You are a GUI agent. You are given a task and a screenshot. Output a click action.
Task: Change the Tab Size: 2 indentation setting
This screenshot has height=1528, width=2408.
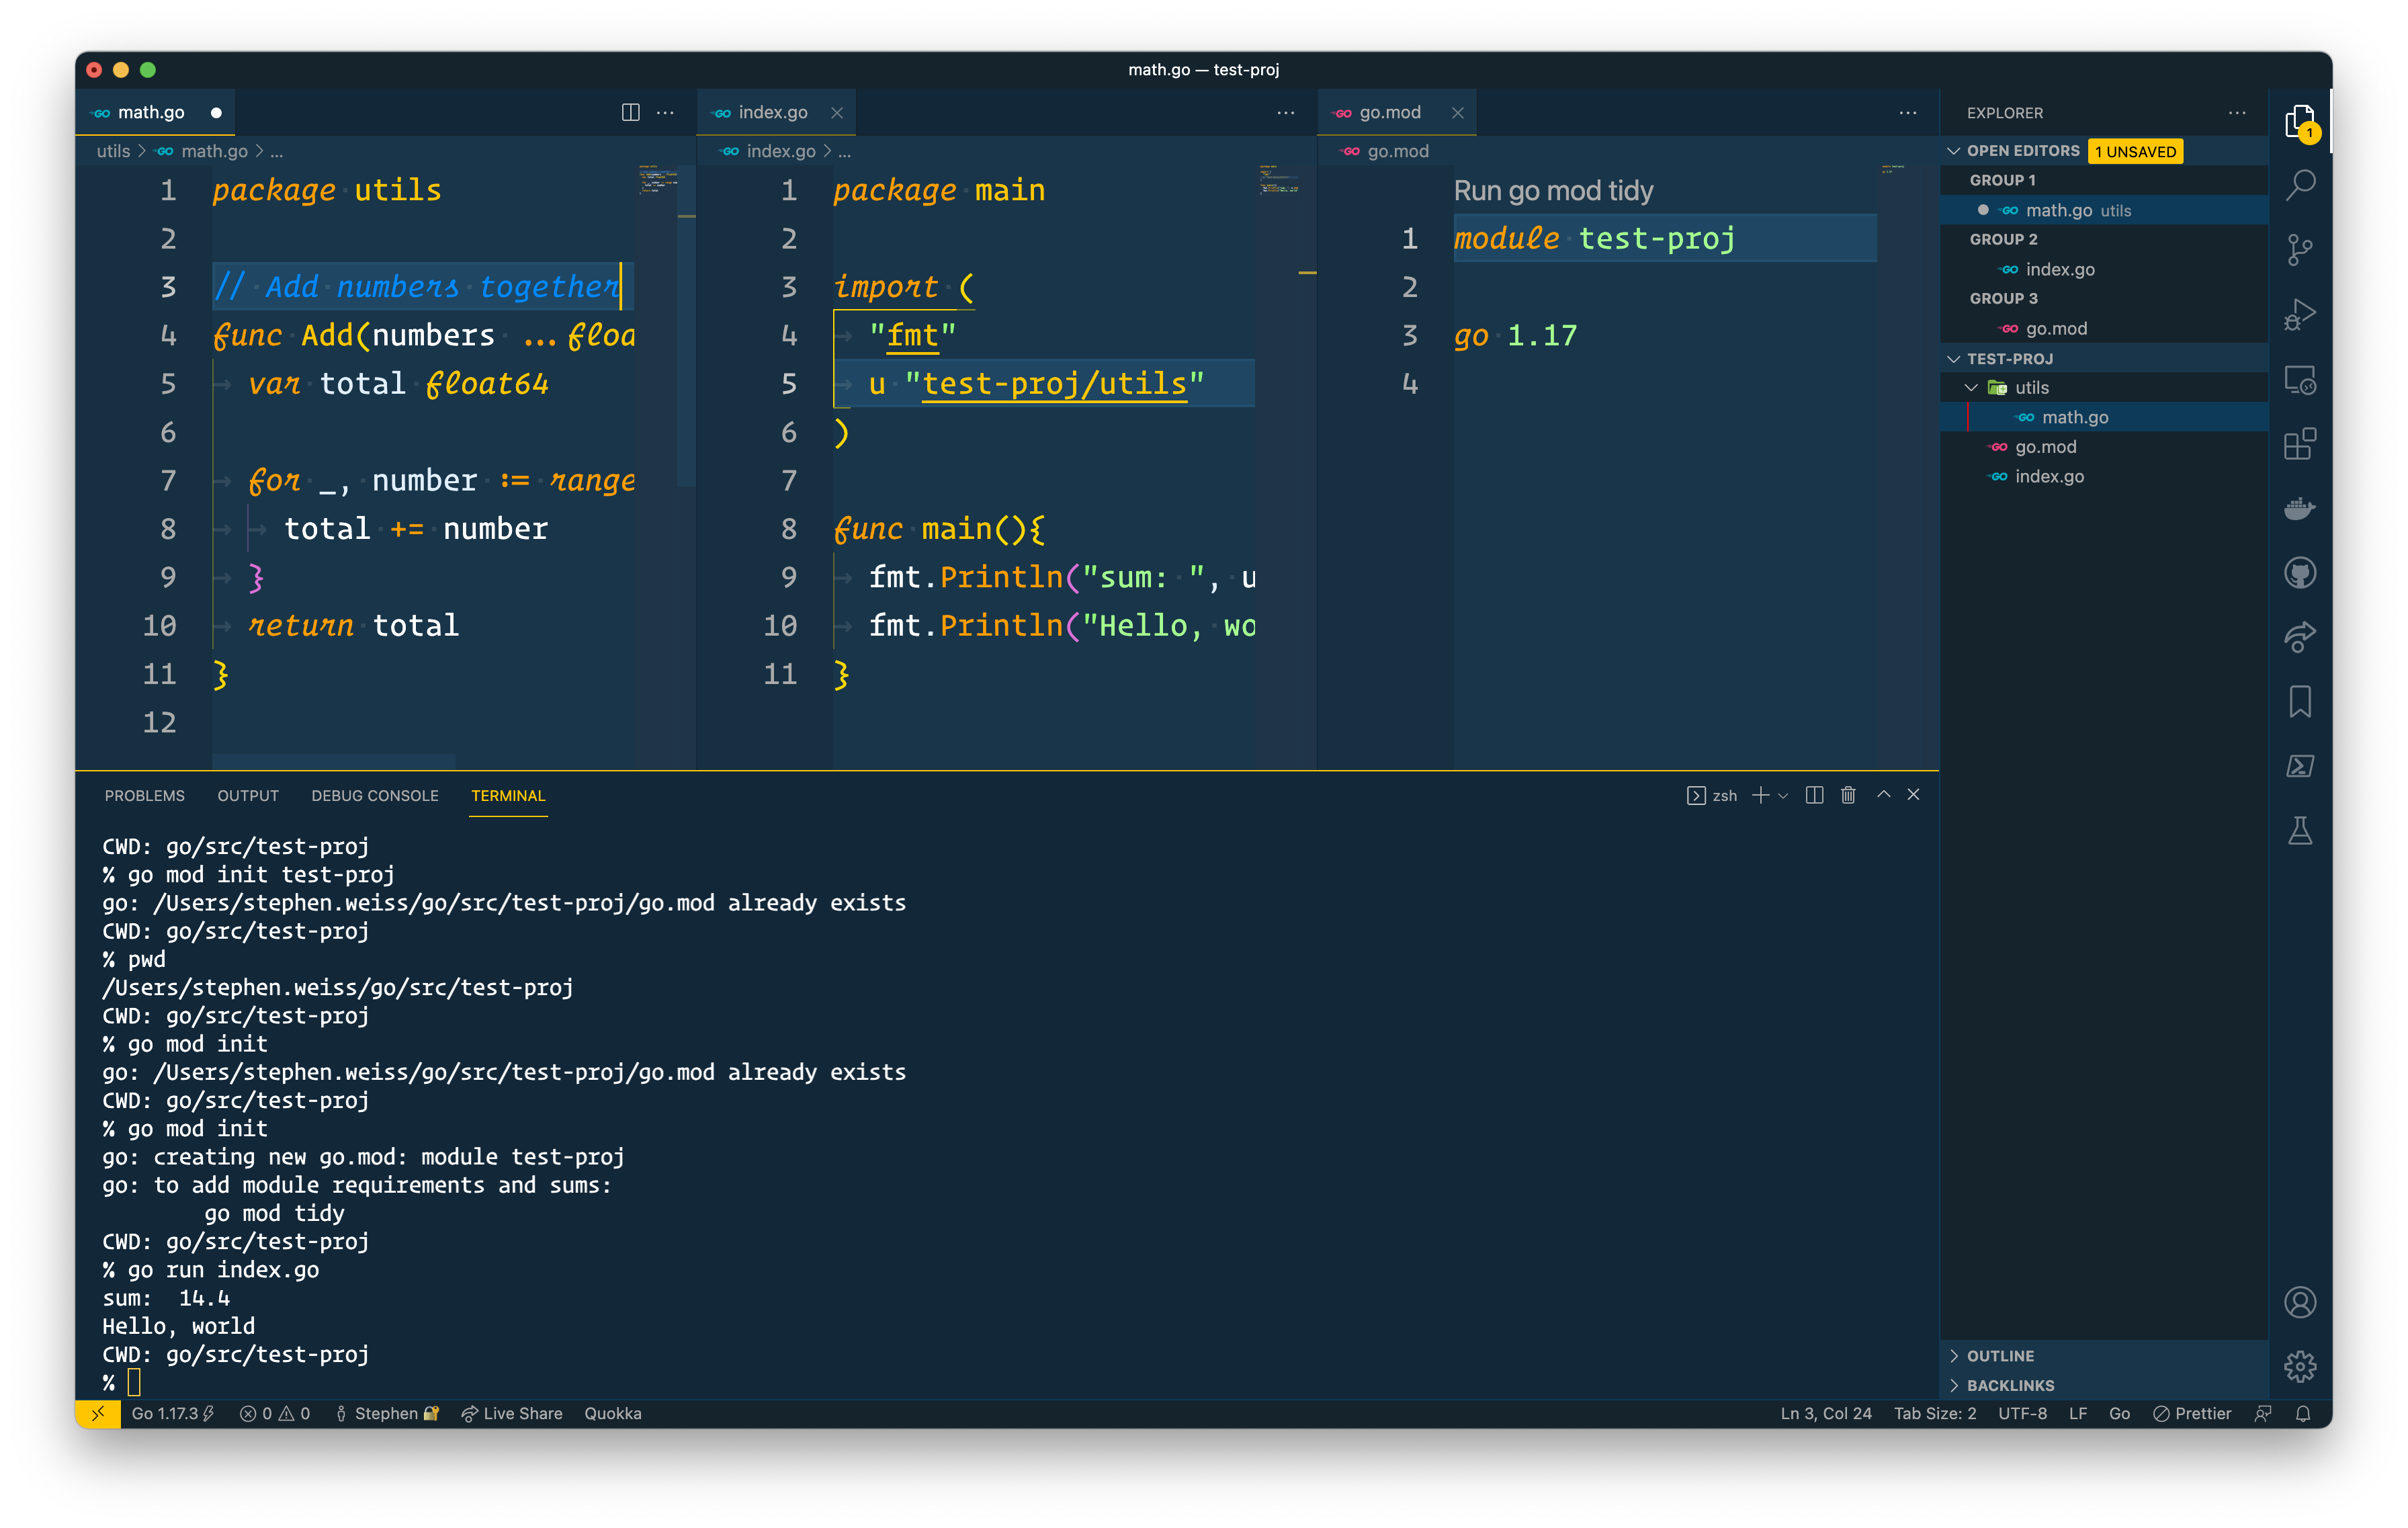[1934, 1413]
